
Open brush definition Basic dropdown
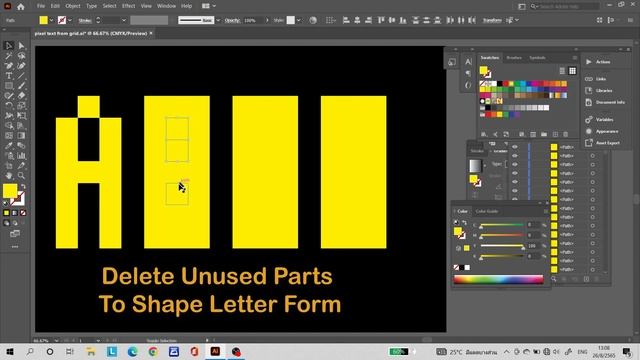[218, 20]
